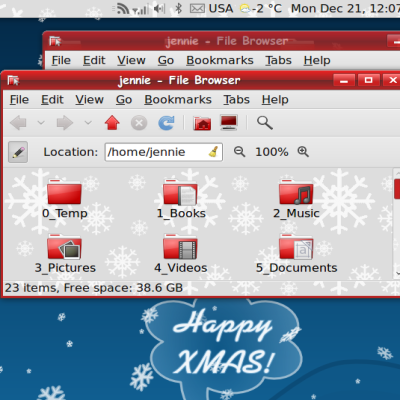Screen dimensions: 400x400
Task: Select the 0_Temp folder
Action: click(65, 199)
